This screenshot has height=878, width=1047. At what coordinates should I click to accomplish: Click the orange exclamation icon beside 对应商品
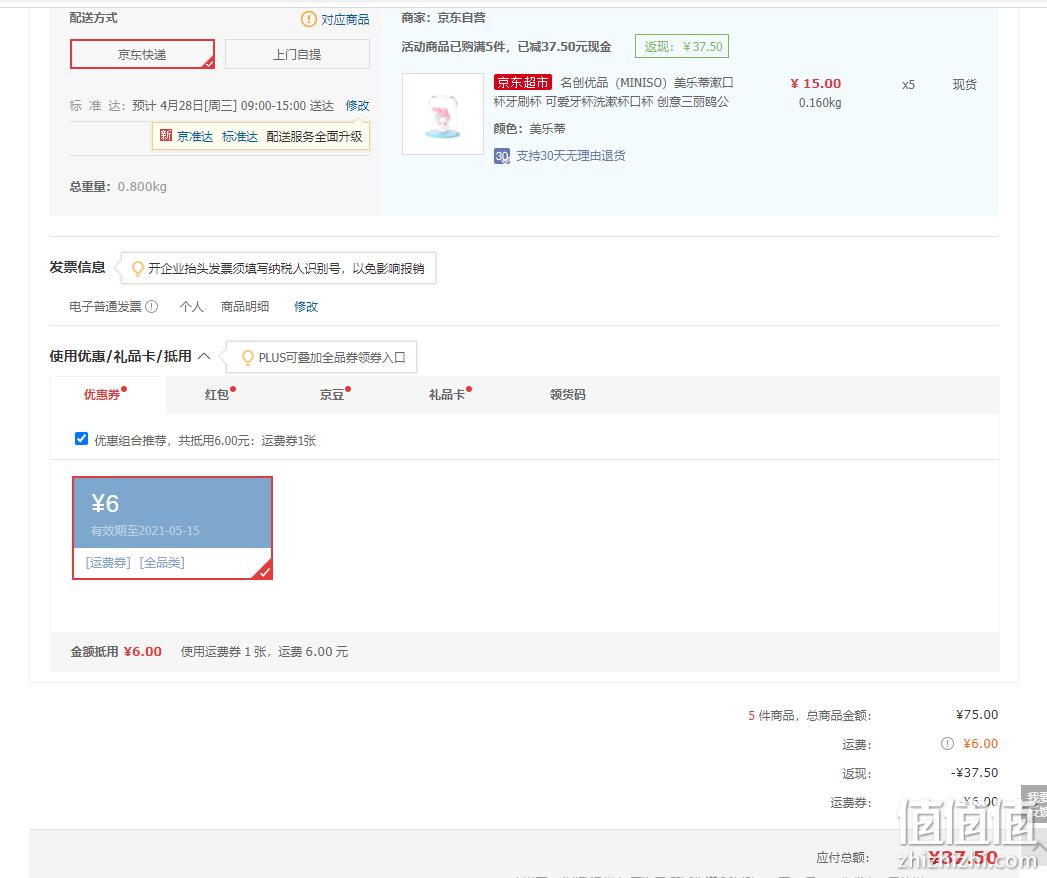[308, 19]
